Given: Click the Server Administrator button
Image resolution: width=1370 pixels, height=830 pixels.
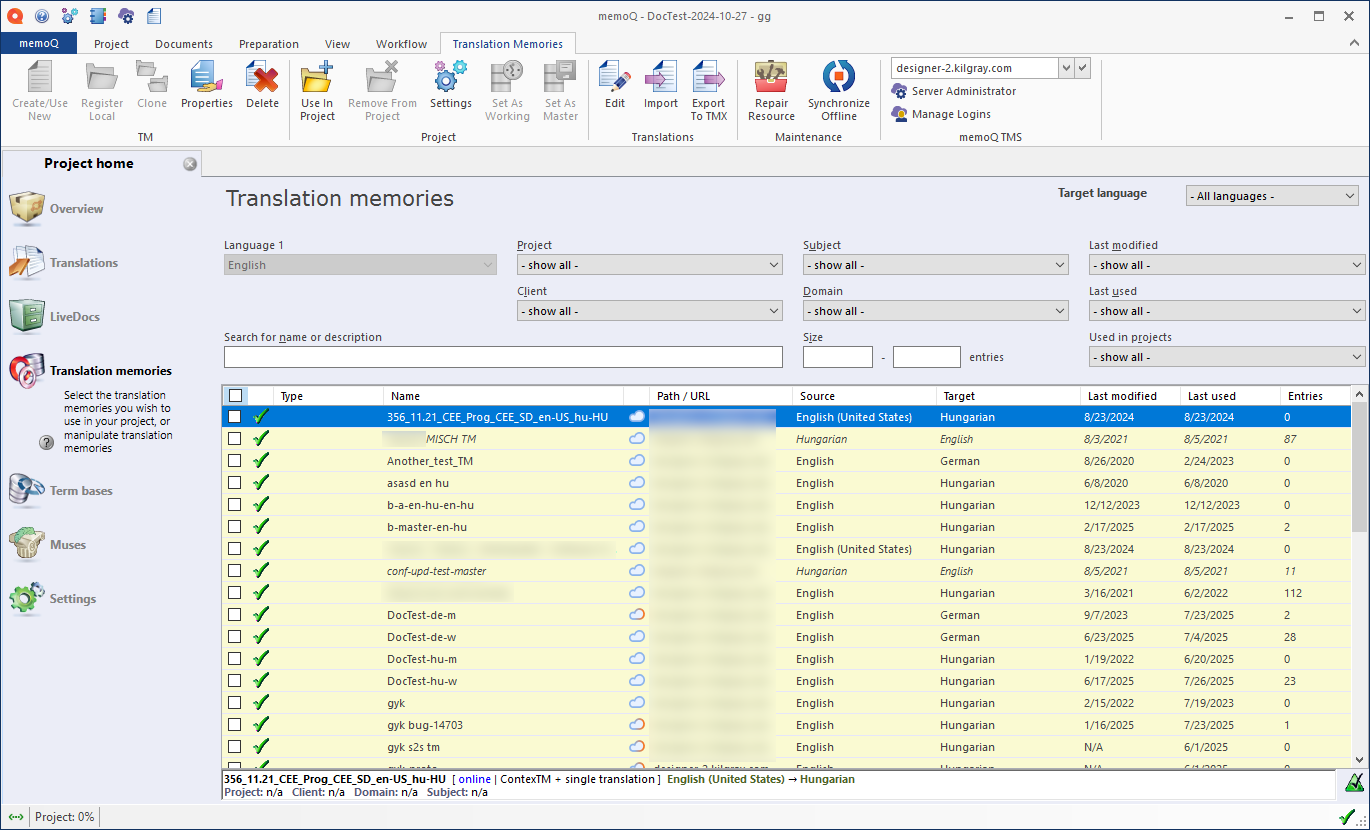Looking at the screenshot, I should tap(962, 91).
